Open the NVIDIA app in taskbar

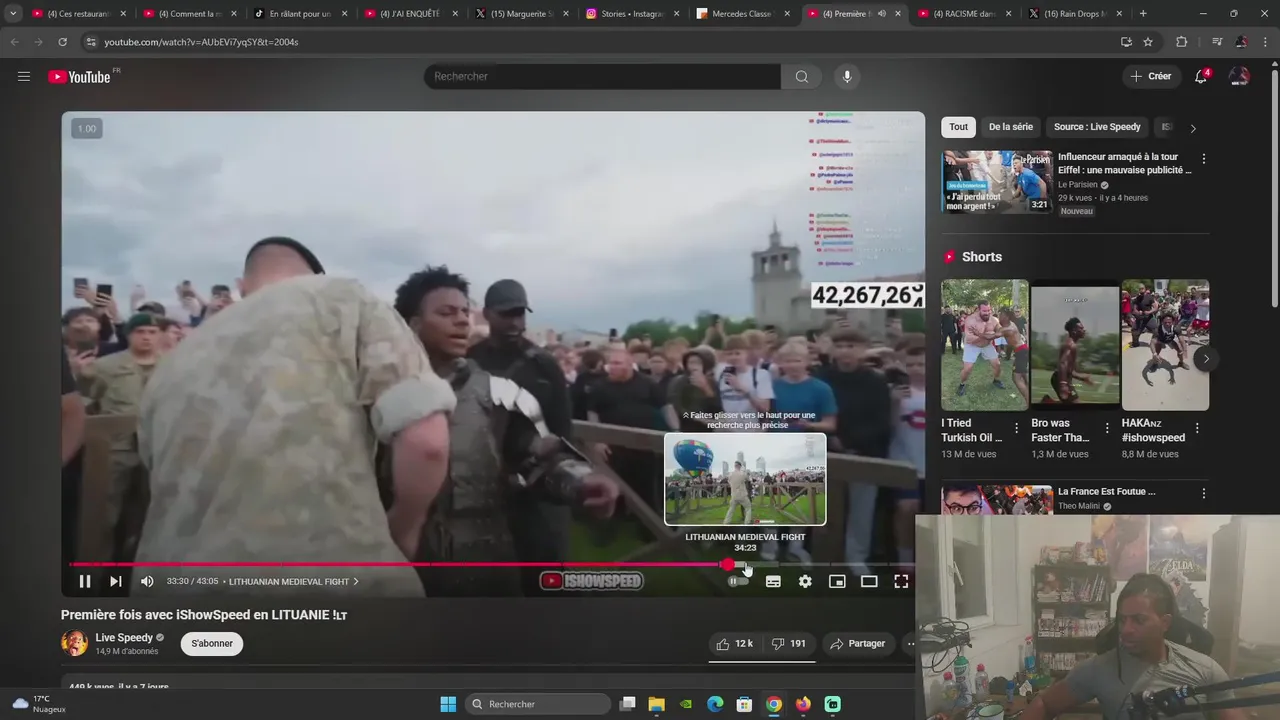pyautogui.click(x=686, y=704)
